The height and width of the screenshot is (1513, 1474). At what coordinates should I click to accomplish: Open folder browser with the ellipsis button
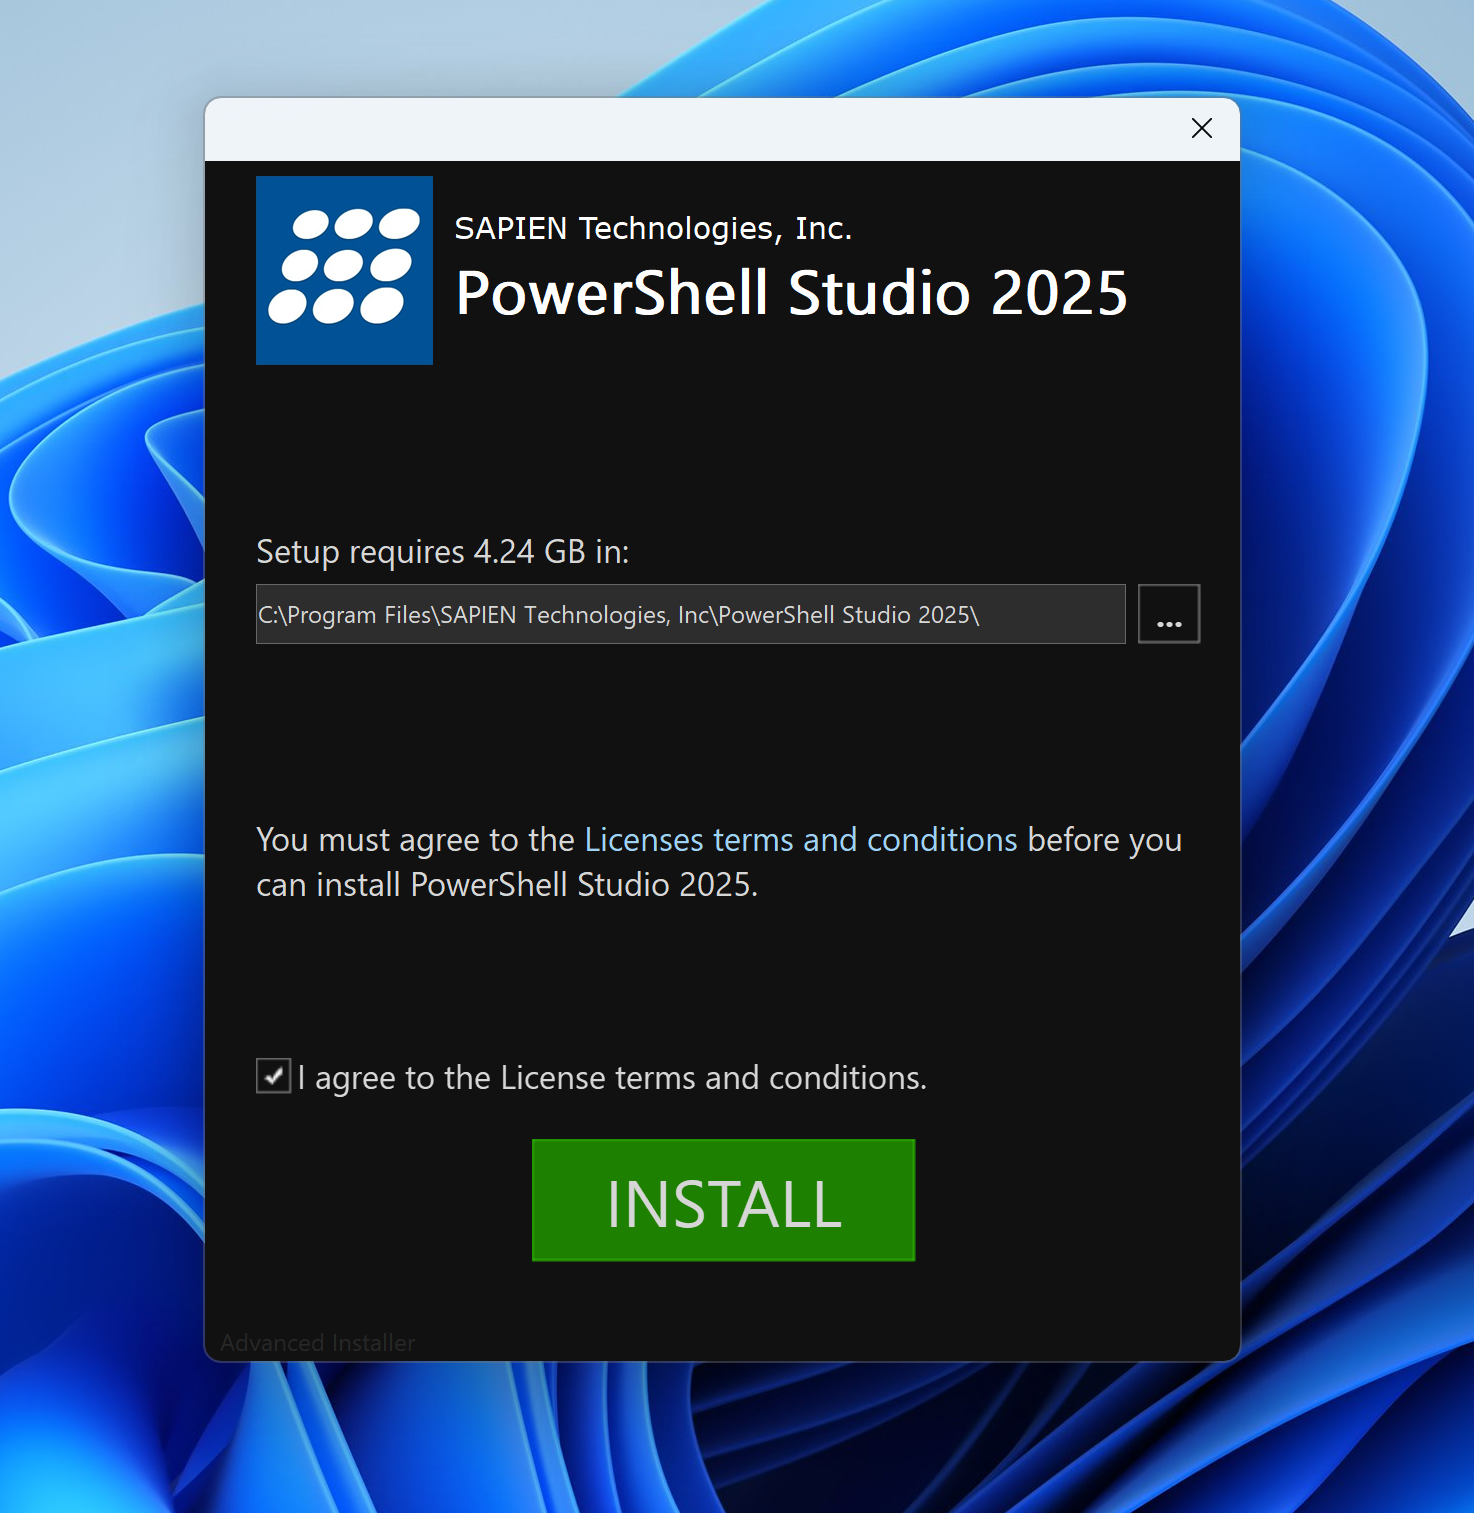point(1168,614)
